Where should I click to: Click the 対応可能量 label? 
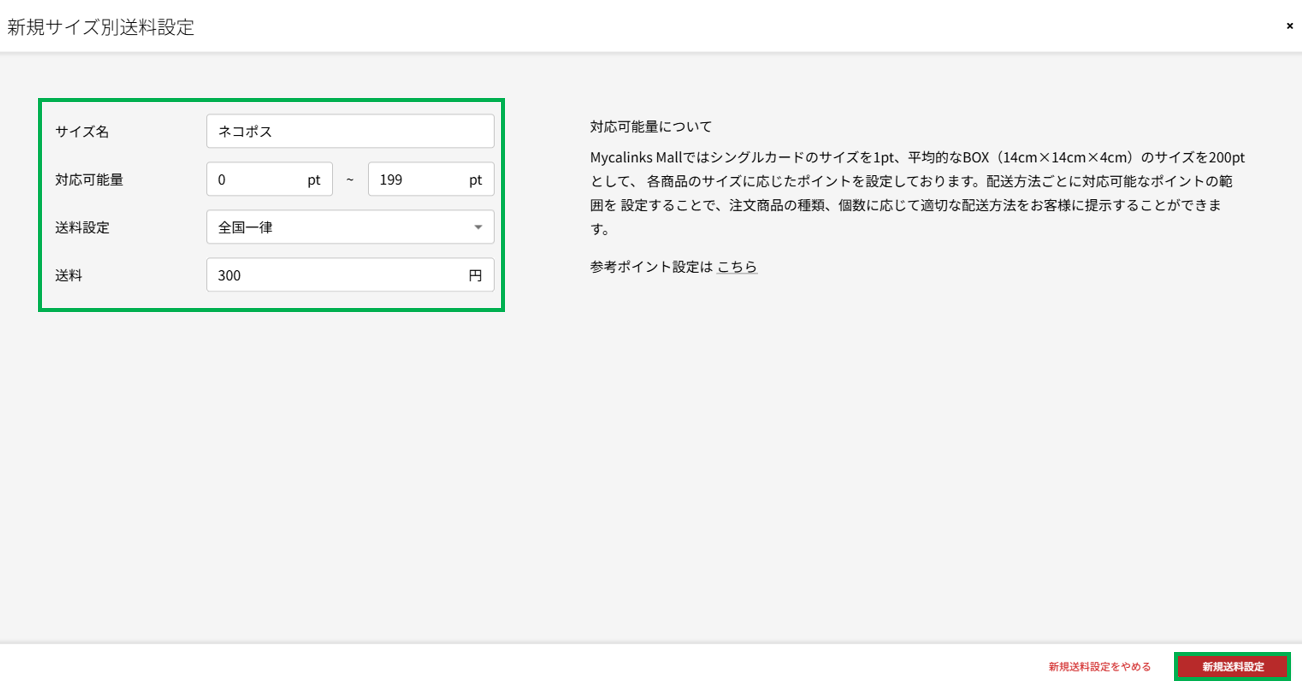(89, 180)
